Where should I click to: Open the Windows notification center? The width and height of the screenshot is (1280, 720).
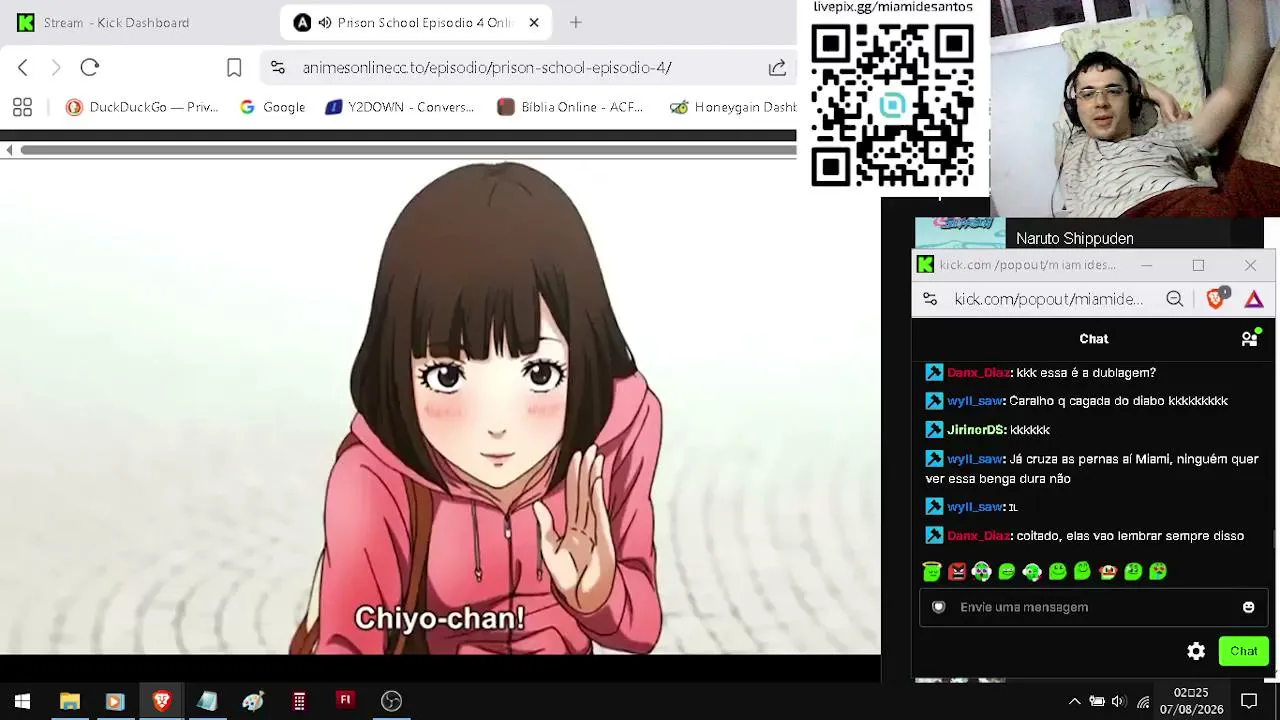(1249, 701)
